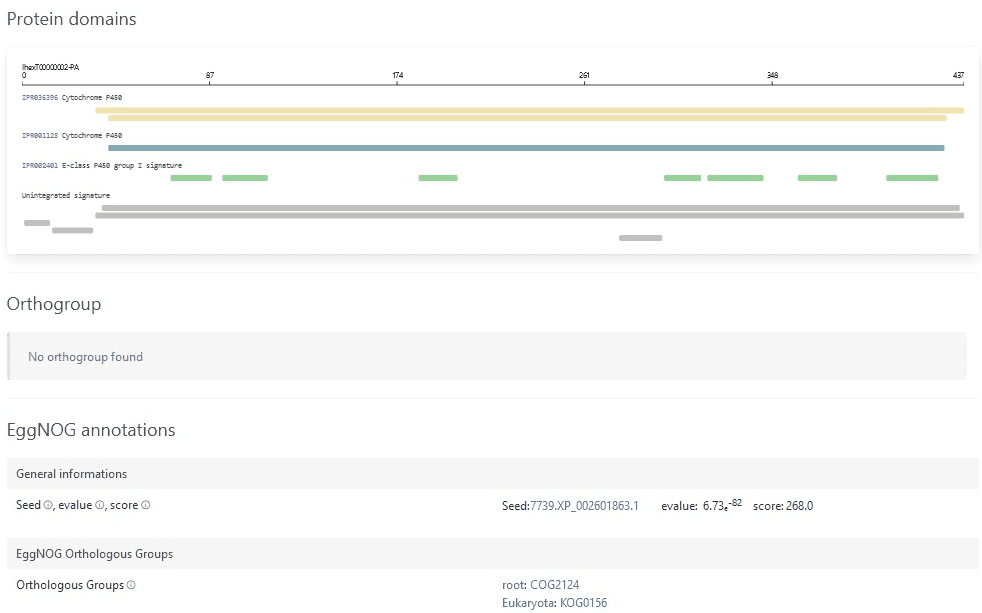Click the green signature segment near position 174
Image resolution: width=982 pixels, height=613 pixels.
coord(438,178)
